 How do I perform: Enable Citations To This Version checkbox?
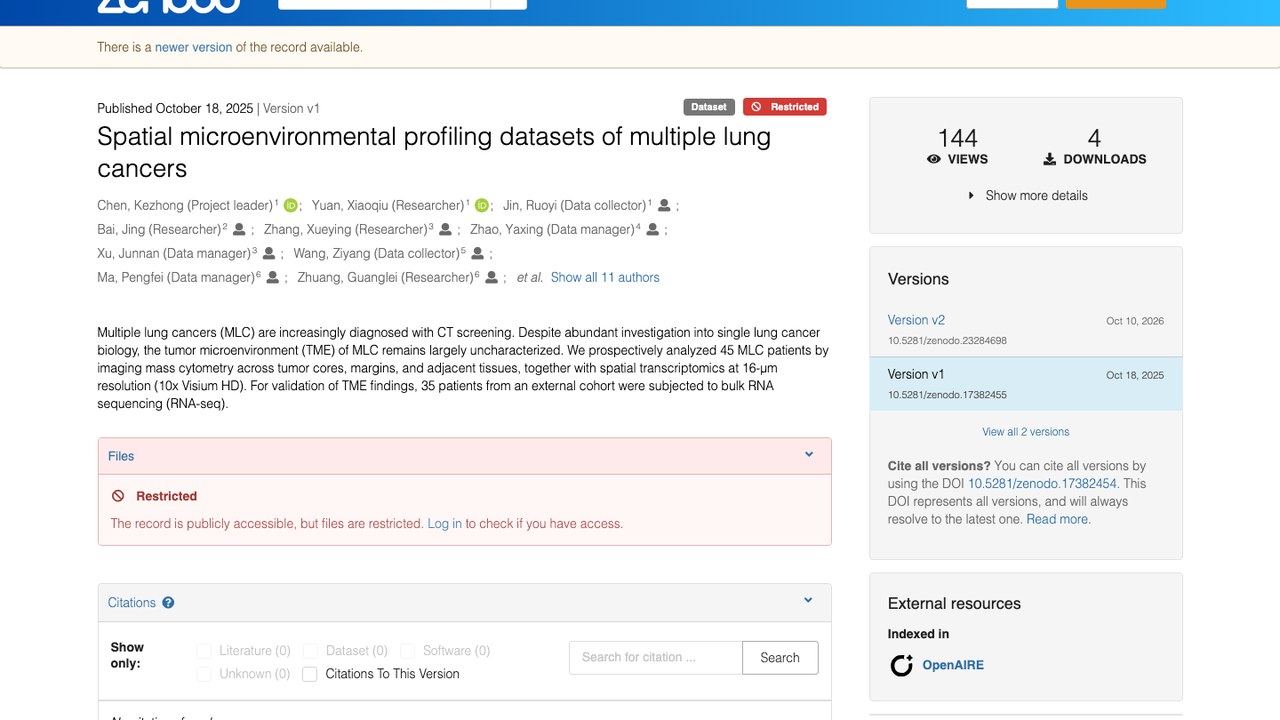tap(310, 674)
